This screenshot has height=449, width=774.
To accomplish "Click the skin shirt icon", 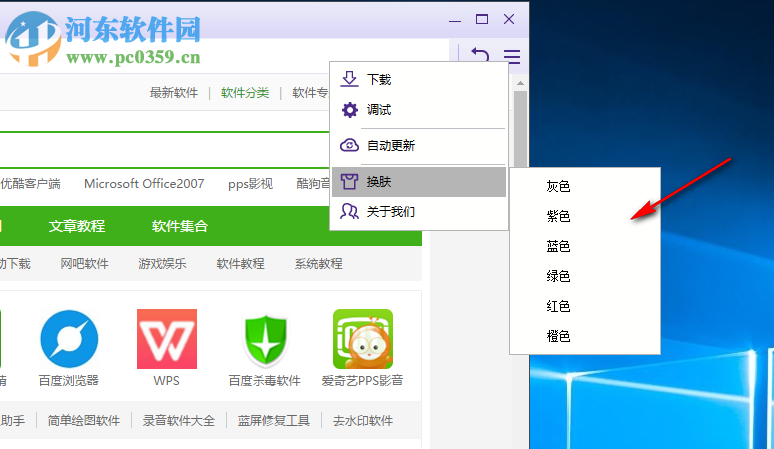I will (349, 182).
